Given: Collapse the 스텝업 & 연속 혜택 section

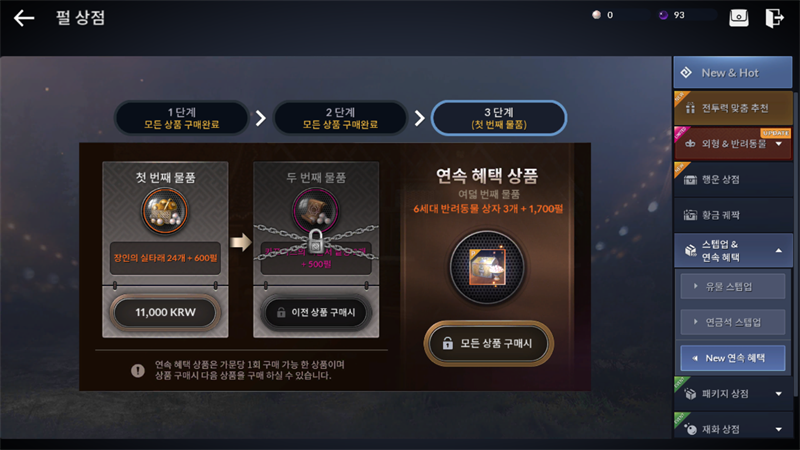Looking at the screenshot, I should (x=779, y=251).
